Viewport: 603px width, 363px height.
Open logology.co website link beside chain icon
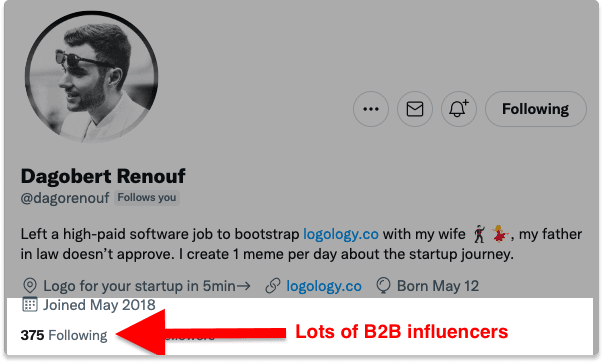pyautogui.click(x=324, y=286)
